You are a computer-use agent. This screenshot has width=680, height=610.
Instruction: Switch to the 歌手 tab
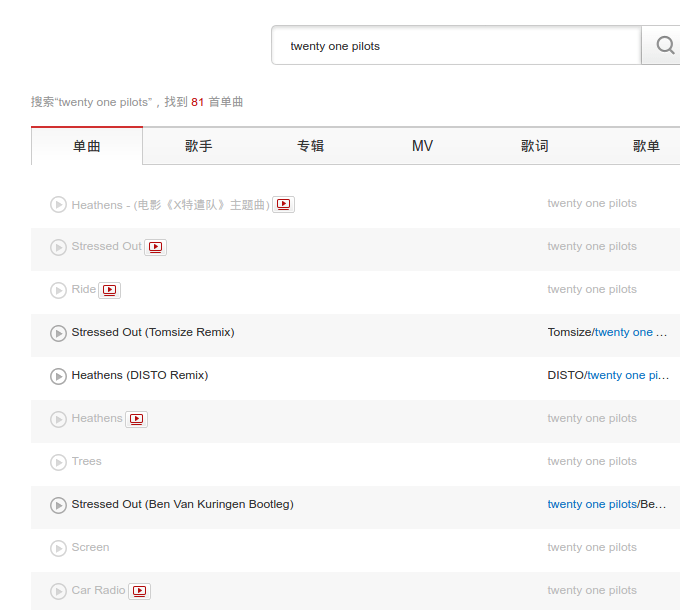click(x=199, y=146)
